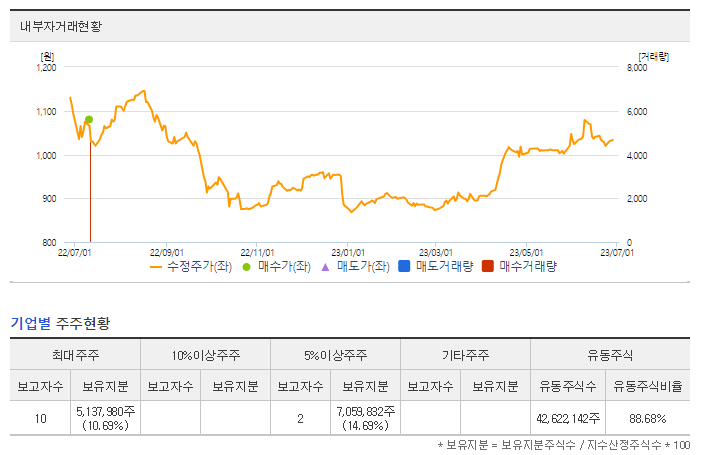Click the 23/05/01 x-axis date label
Viewport: 701px width, 455px height.
coord(526,253)
